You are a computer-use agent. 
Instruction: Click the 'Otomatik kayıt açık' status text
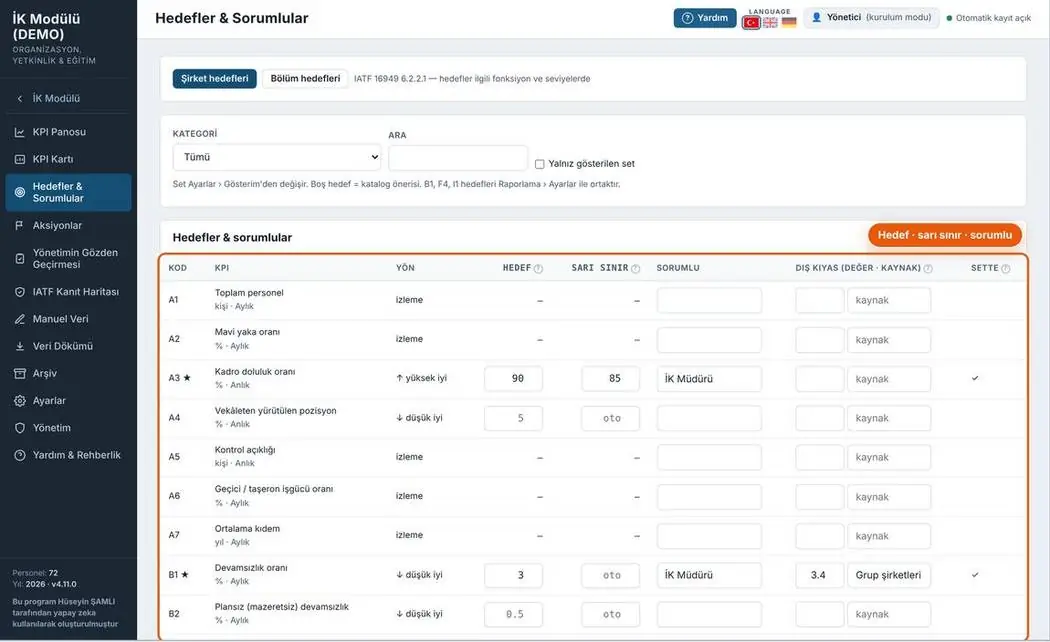click(x=993, y=19)
